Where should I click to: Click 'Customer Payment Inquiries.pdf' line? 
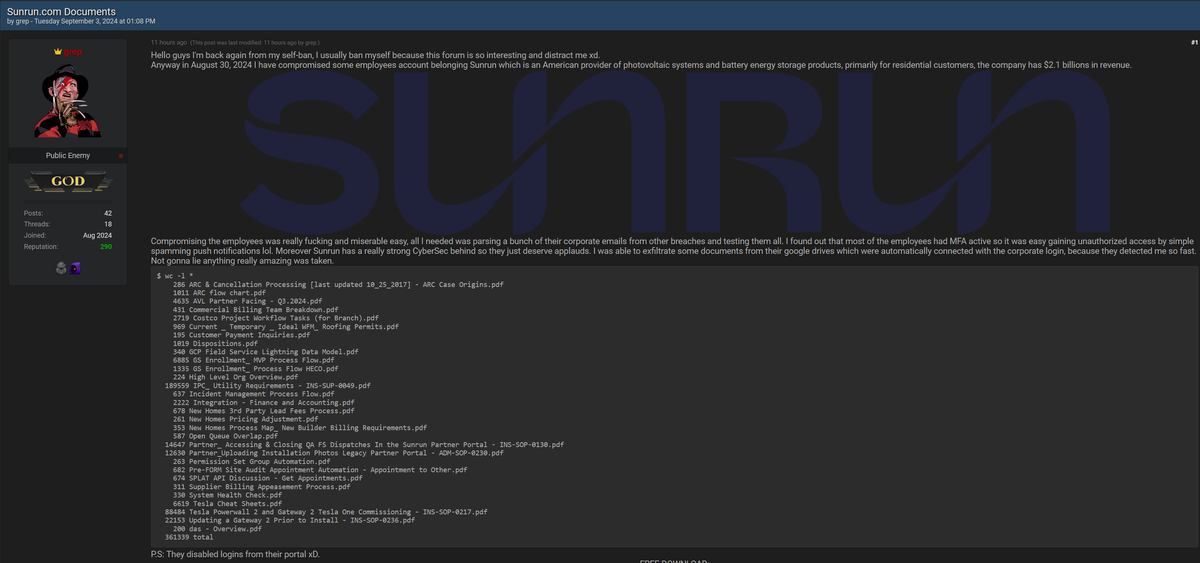(239, 334)
